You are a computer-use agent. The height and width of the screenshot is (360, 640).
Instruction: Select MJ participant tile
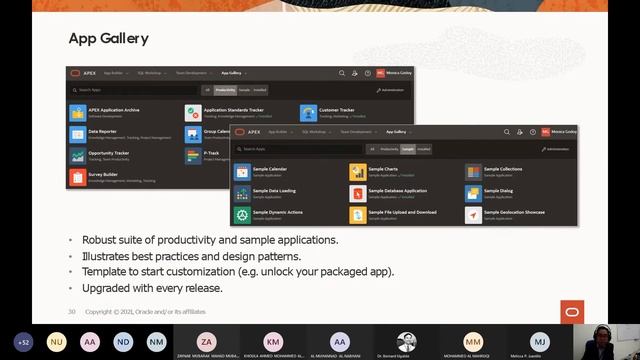[x=539, y=342]
